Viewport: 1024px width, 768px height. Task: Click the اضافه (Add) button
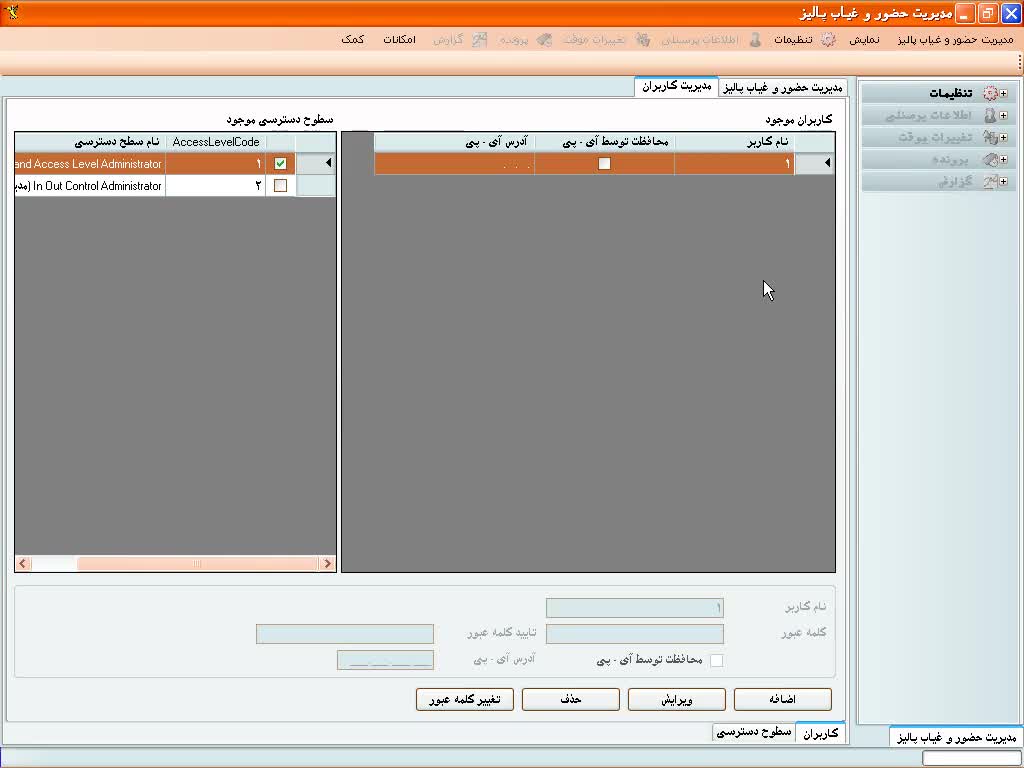[782, 700]
